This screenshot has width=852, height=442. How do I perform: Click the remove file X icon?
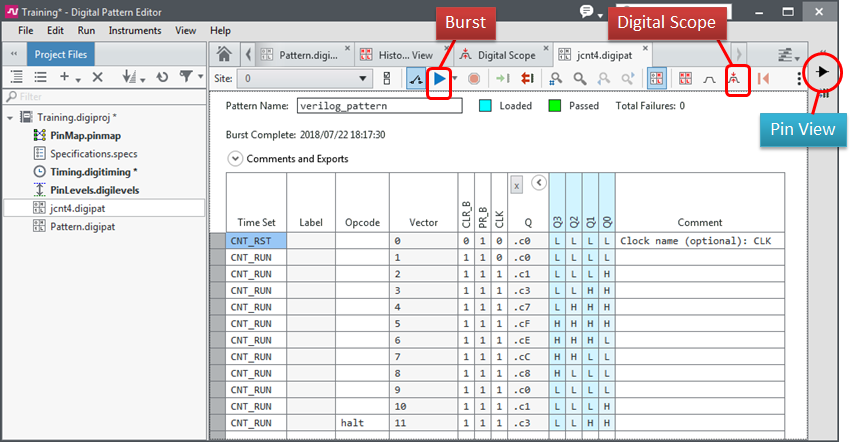(x=97, y=77)
